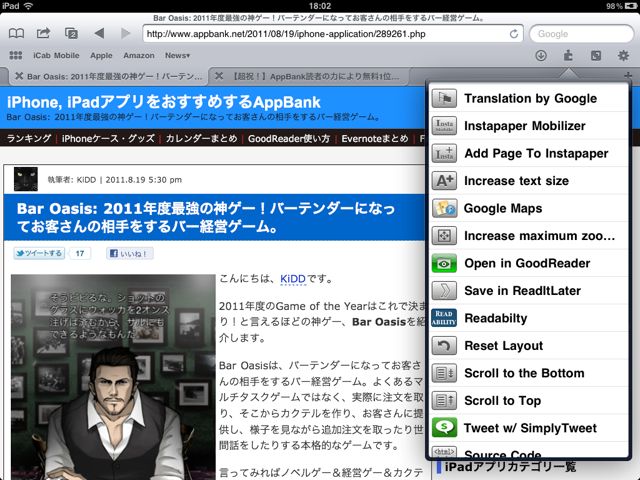Click the Instapaper Mobilizer icon

pos(444,126)
